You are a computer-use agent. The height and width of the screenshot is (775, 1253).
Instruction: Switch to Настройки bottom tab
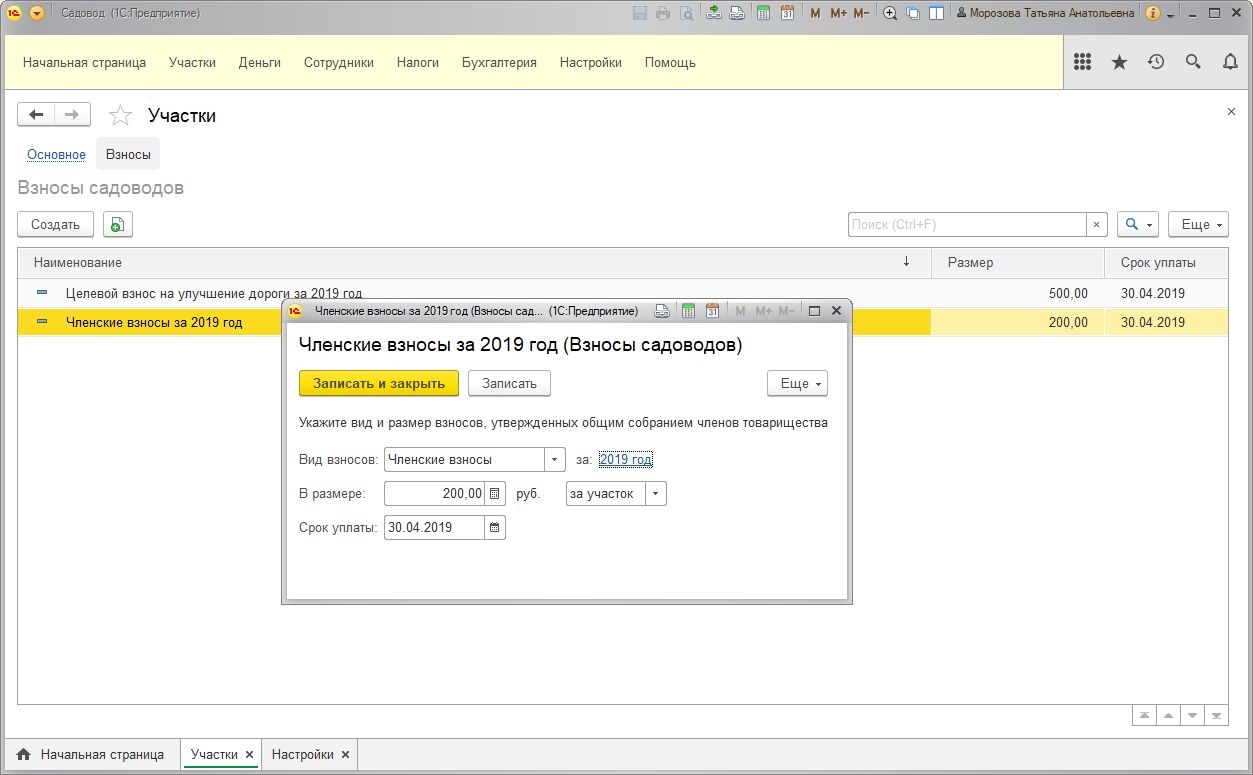302,755
